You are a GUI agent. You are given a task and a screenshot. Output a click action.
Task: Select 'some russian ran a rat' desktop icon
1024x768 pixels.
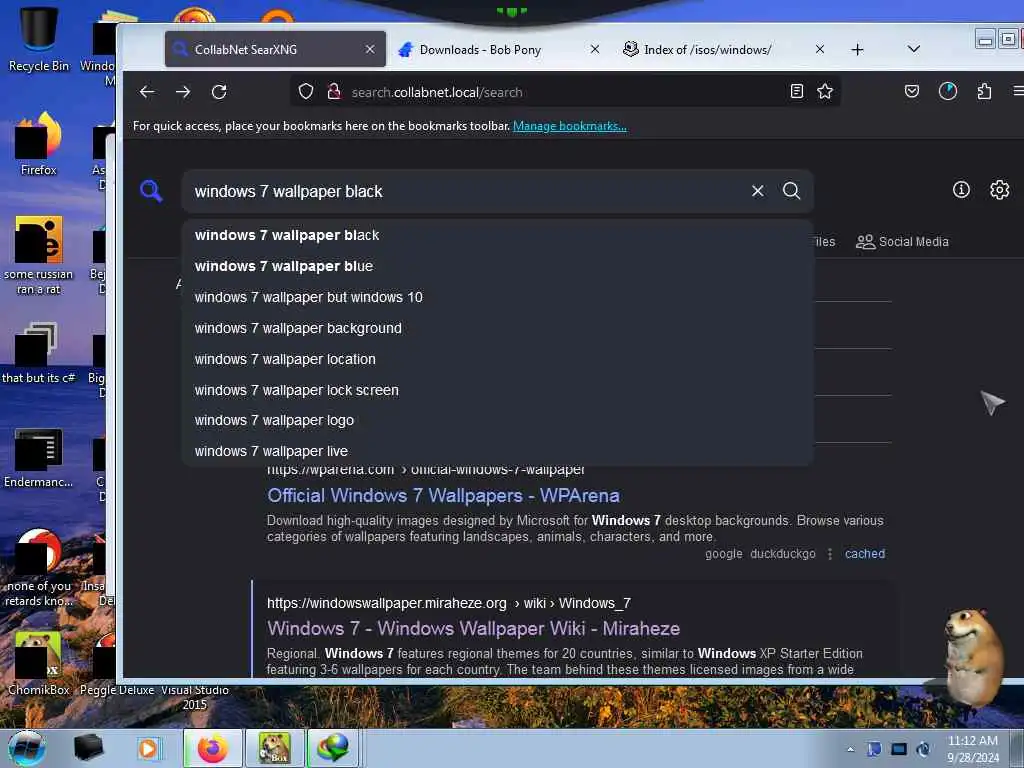[39, 255]
